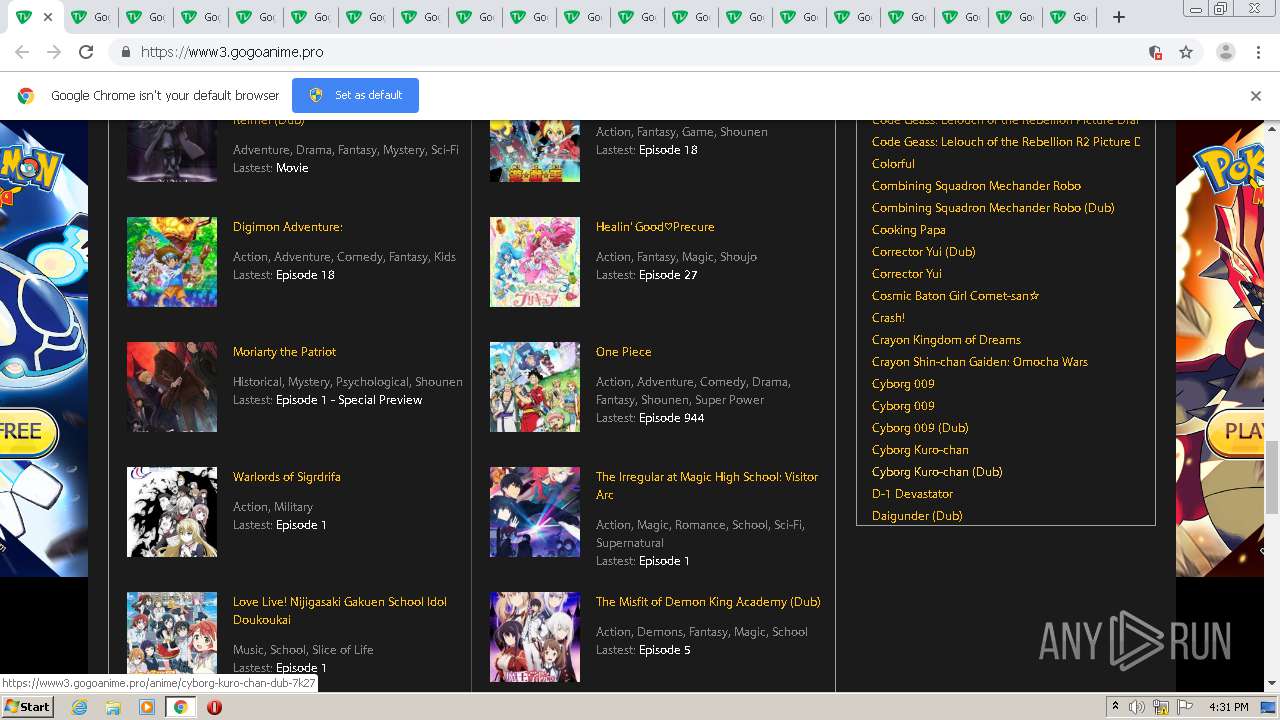
Task: Select Cyborg Kuro-chan (Dub) entry
Action: click(937, 472)
